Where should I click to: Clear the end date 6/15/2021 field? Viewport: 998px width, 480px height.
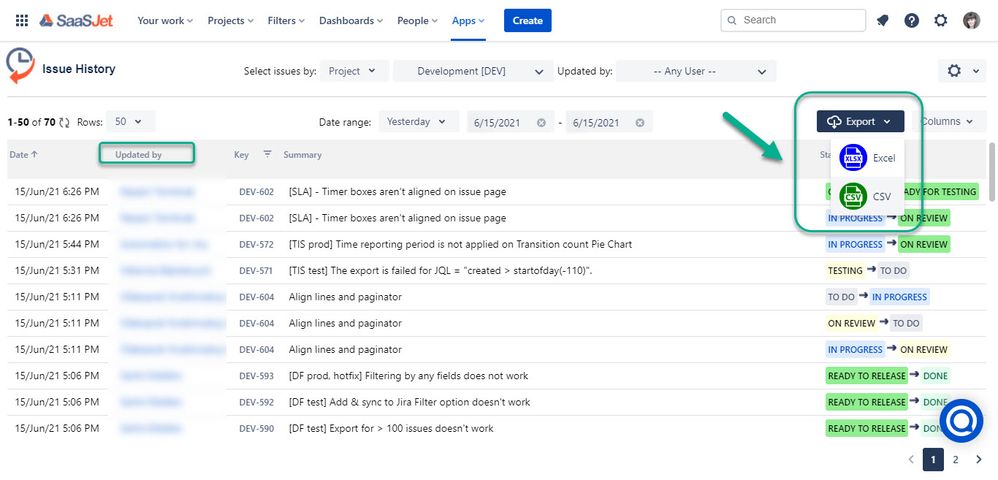point(640,122)
